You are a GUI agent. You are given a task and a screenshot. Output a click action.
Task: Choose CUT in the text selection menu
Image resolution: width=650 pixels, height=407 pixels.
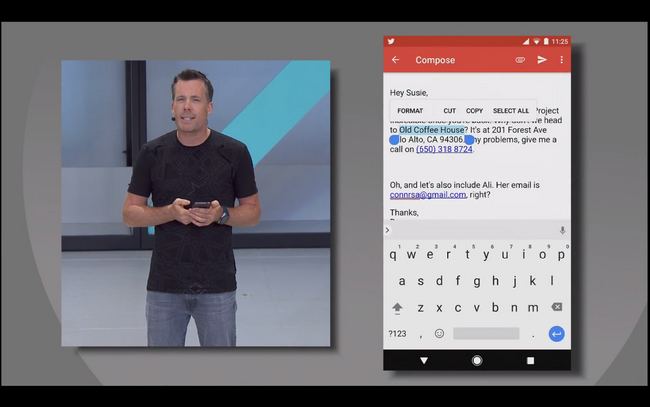(449, 111)
